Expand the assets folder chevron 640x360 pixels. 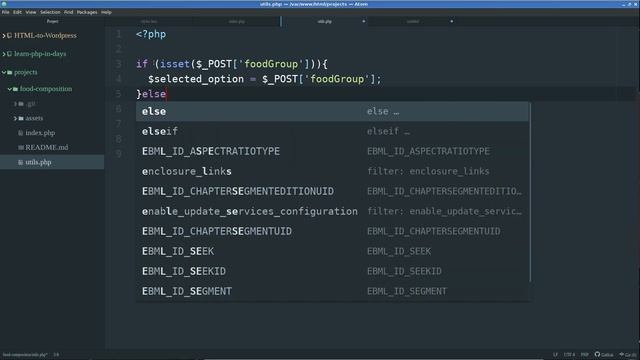point(16,118)
